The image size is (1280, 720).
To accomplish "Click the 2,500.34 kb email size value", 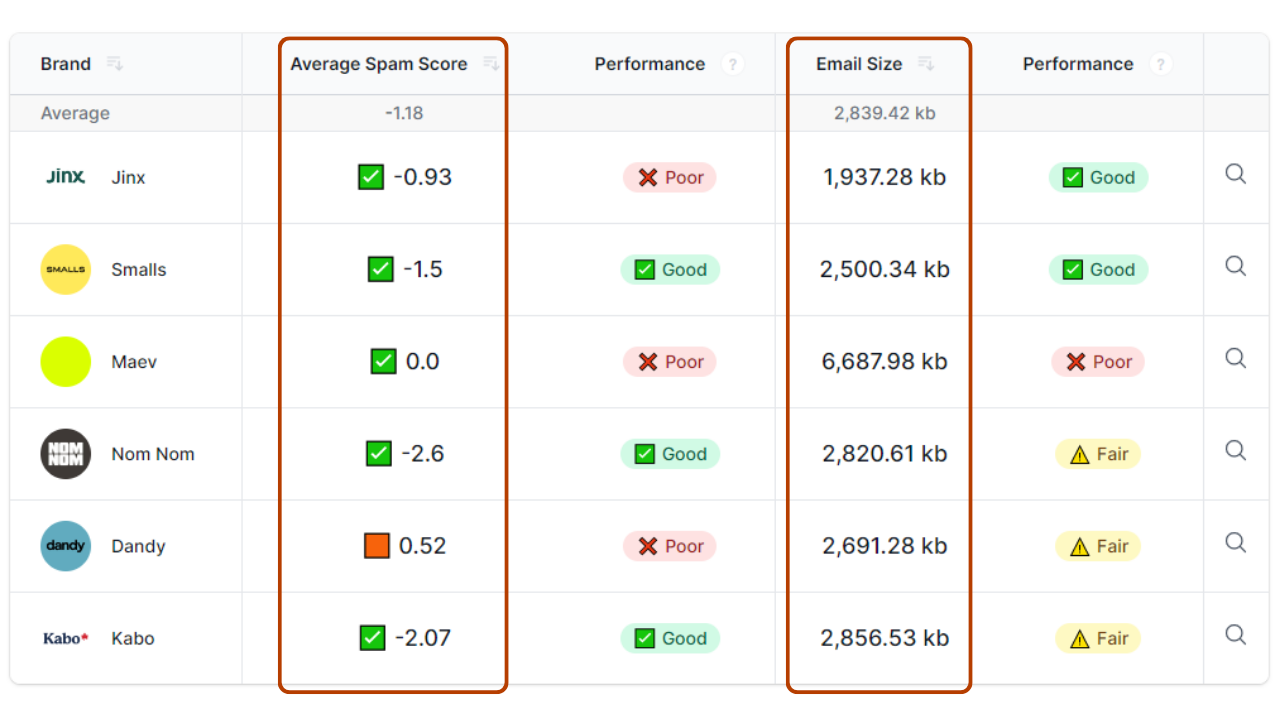I will click(x=885, y=269).
